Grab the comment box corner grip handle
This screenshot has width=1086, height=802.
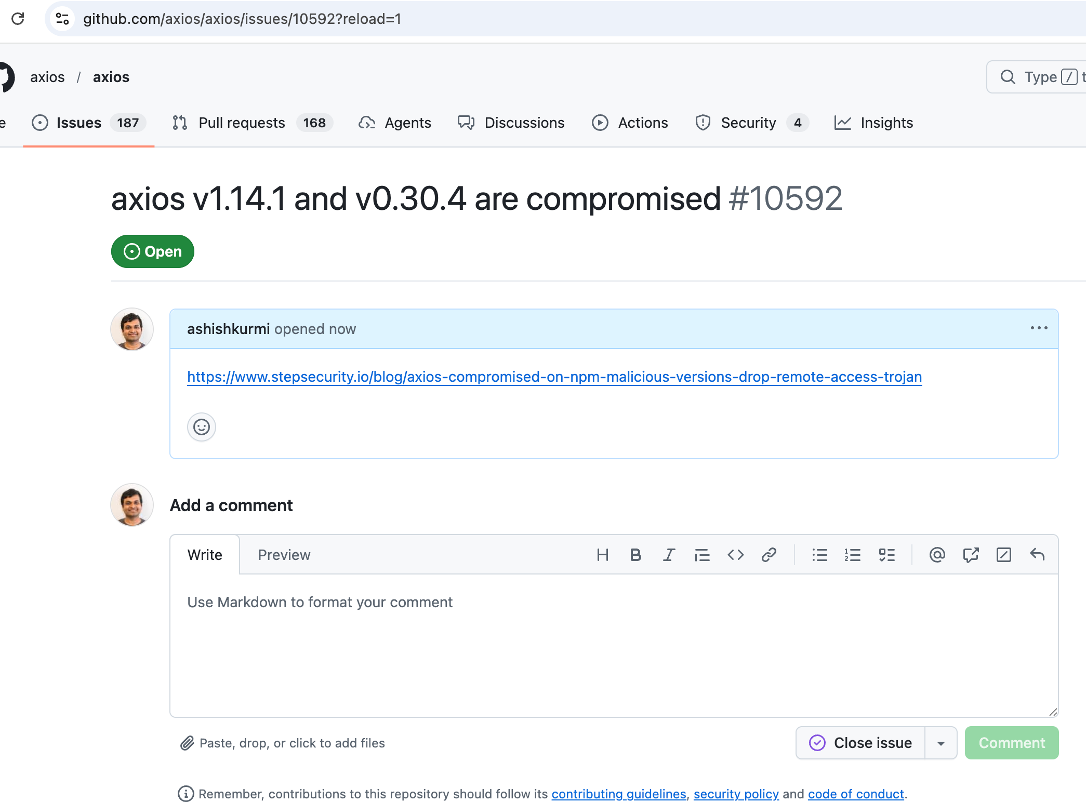[x=1053, y=711]
